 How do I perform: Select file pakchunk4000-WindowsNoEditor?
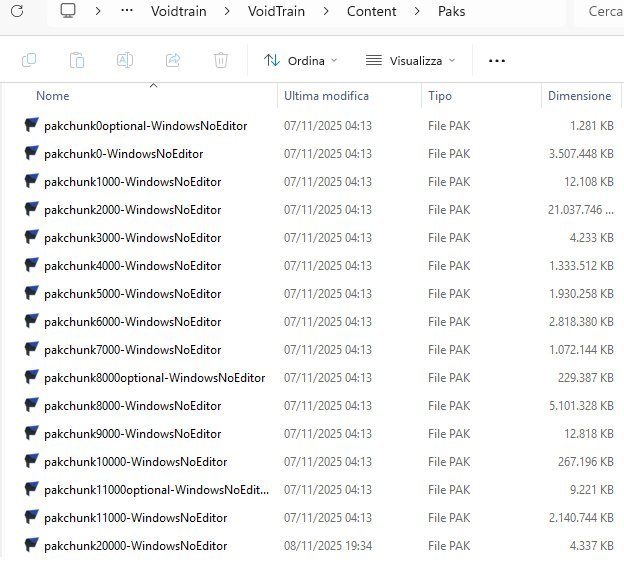(x=133, y=265)
